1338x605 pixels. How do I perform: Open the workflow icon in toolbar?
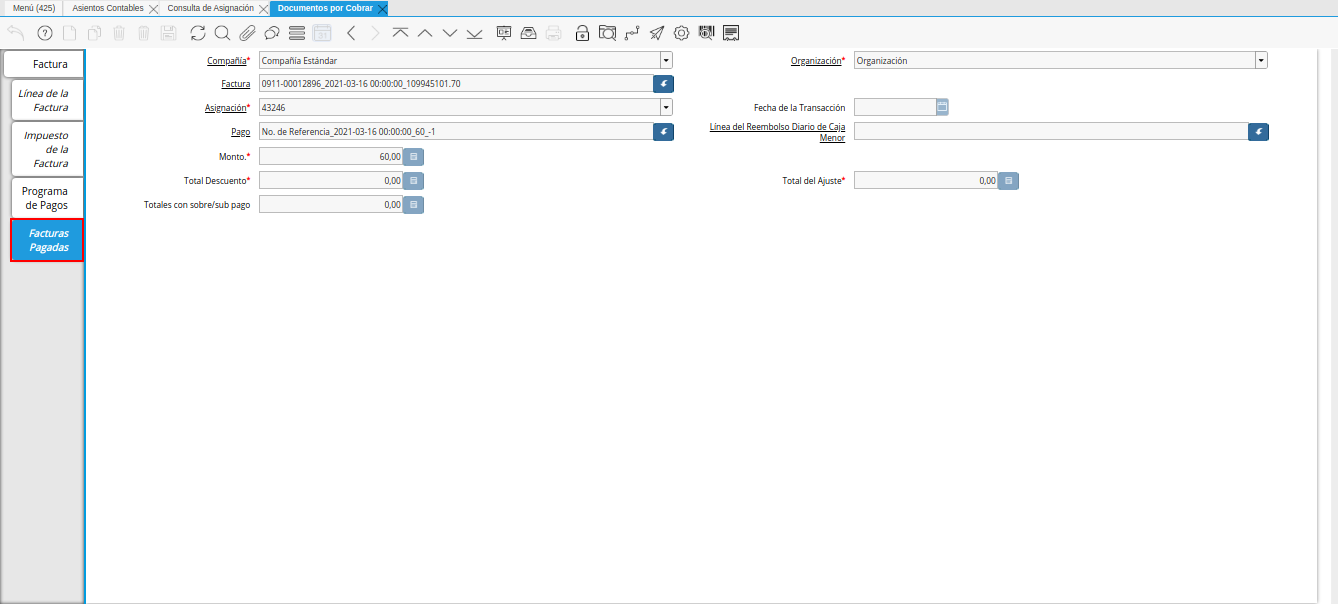[x=631, y=33]
